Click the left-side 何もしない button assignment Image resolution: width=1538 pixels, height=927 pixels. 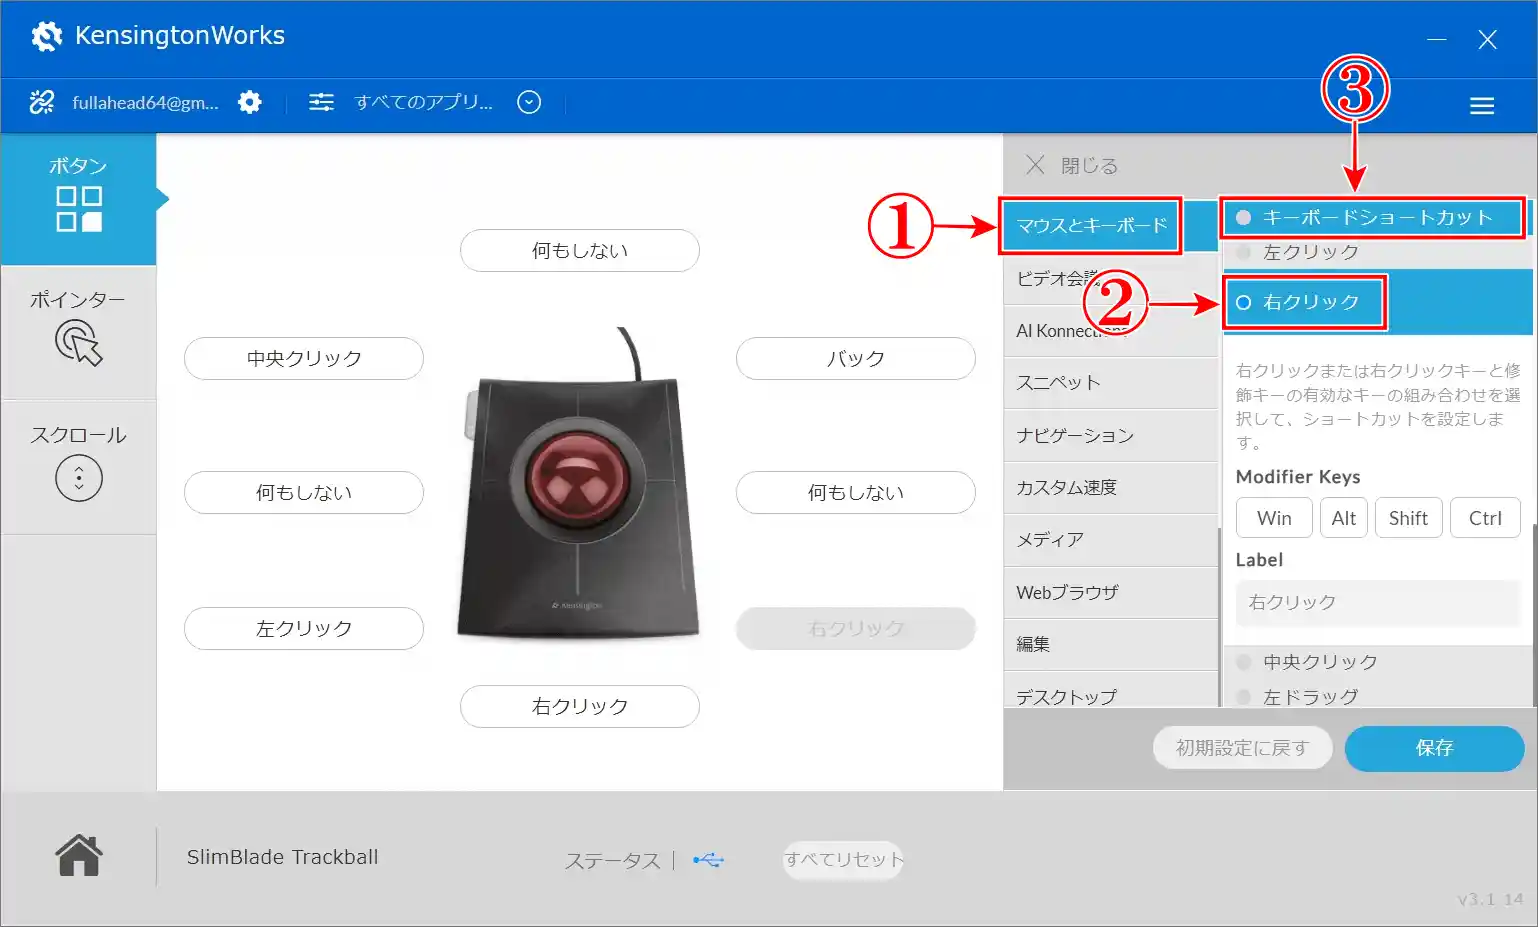click(304, 492)
